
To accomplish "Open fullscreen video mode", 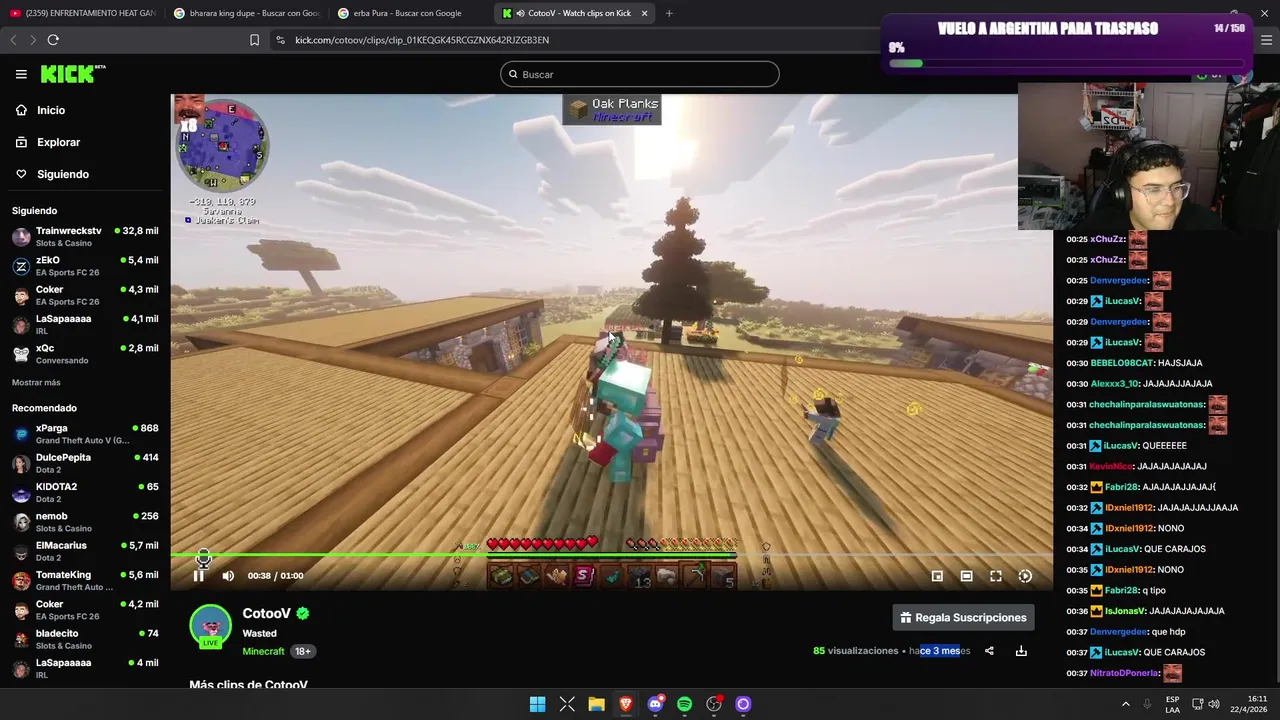I will 996,576.
